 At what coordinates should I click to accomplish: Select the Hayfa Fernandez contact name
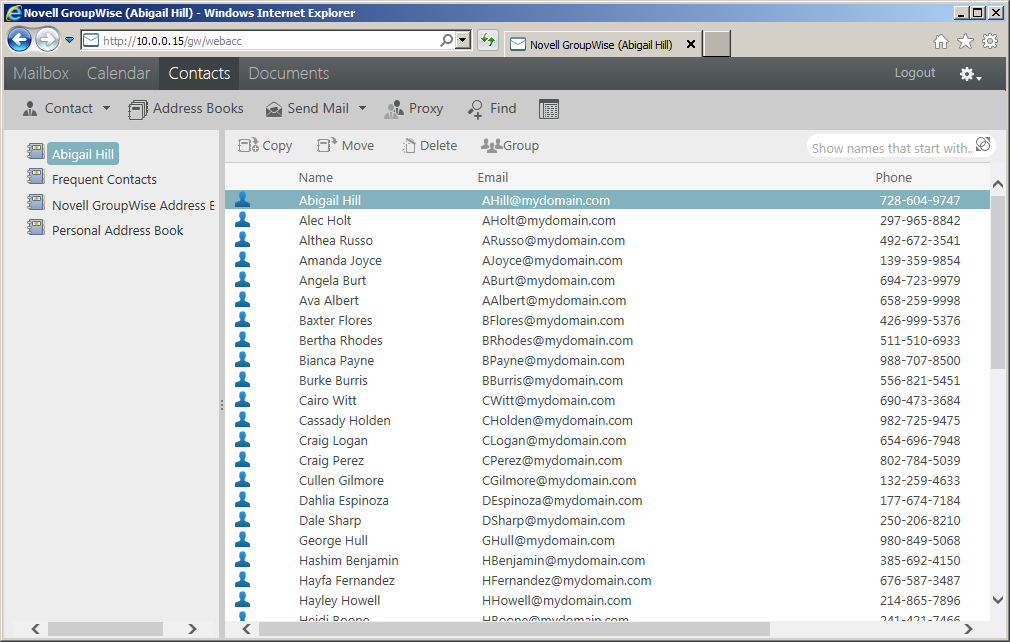point(347,580)
